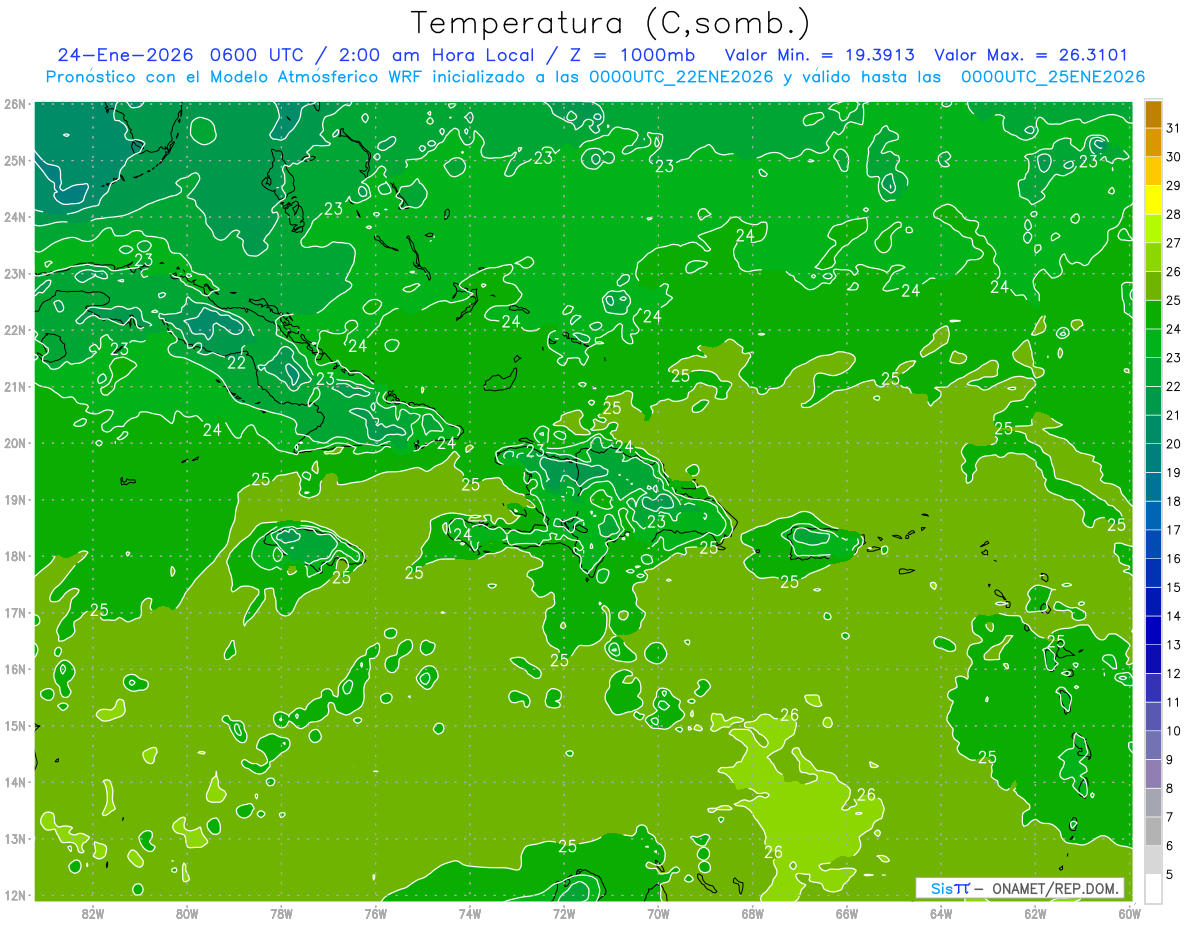Click the valid-until time '0000UTC_25ENE2026'

1052,77
